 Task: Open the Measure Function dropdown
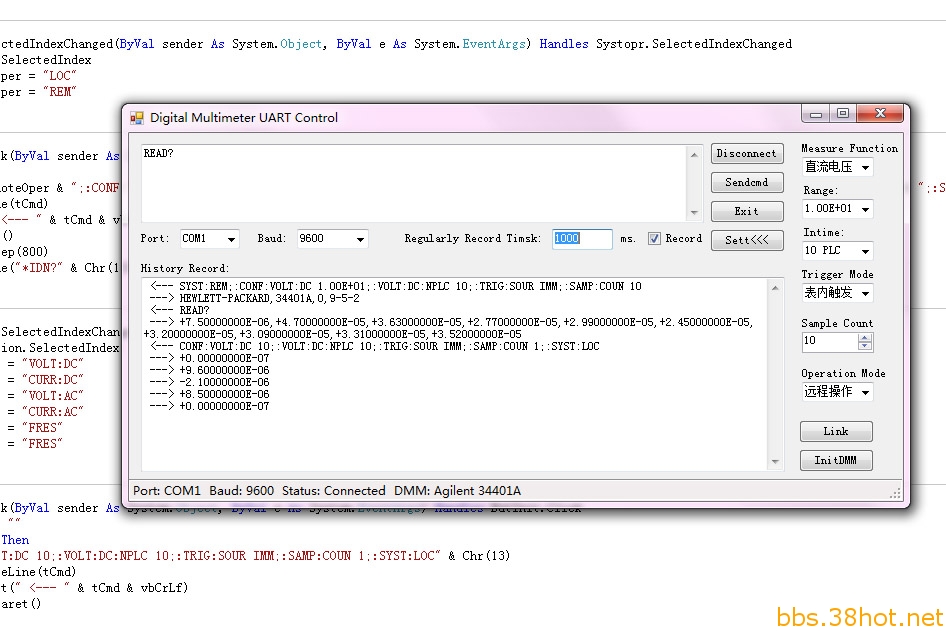tap(865, 167)
